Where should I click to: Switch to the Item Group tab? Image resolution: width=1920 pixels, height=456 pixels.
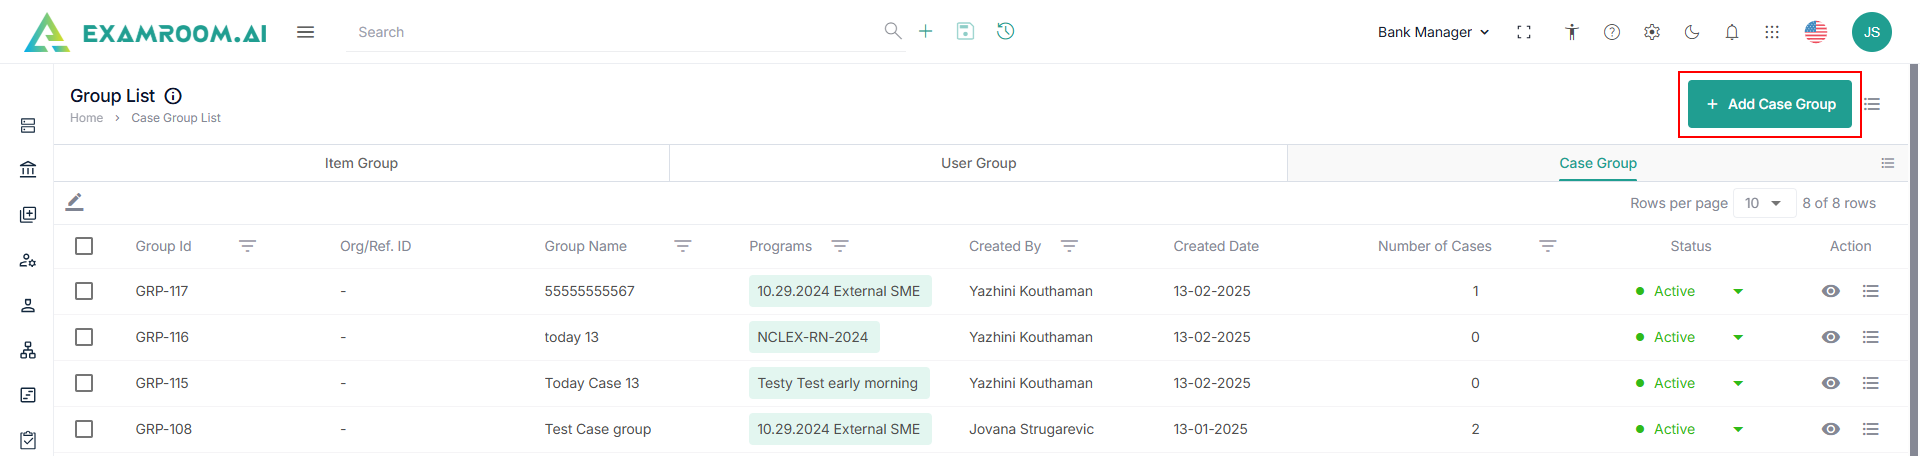[x=361, y=163]
